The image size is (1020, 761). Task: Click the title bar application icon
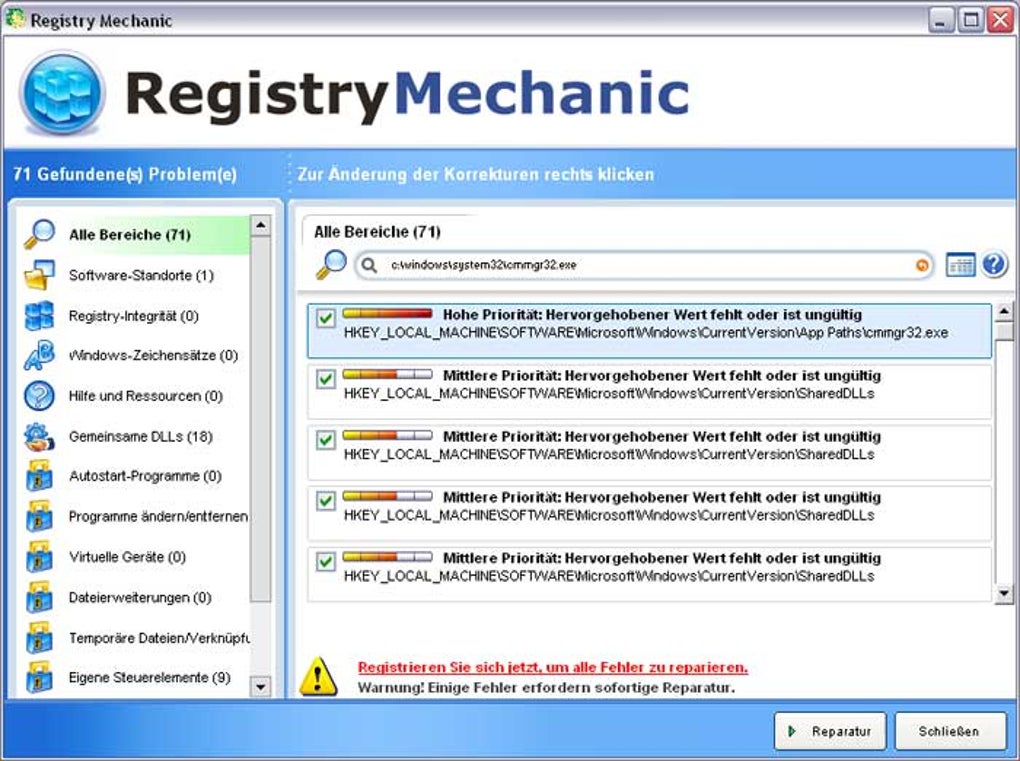15,19
